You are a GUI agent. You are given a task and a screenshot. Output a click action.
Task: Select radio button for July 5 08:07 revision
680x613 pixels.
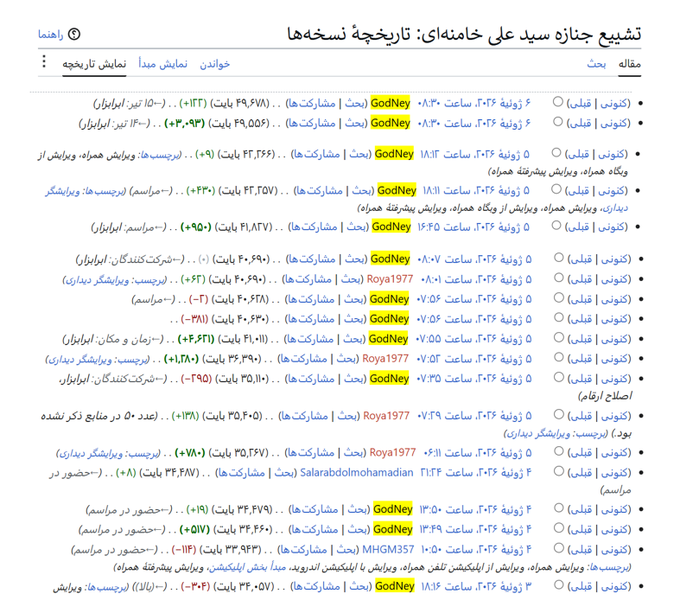click(x=559, y=258)
